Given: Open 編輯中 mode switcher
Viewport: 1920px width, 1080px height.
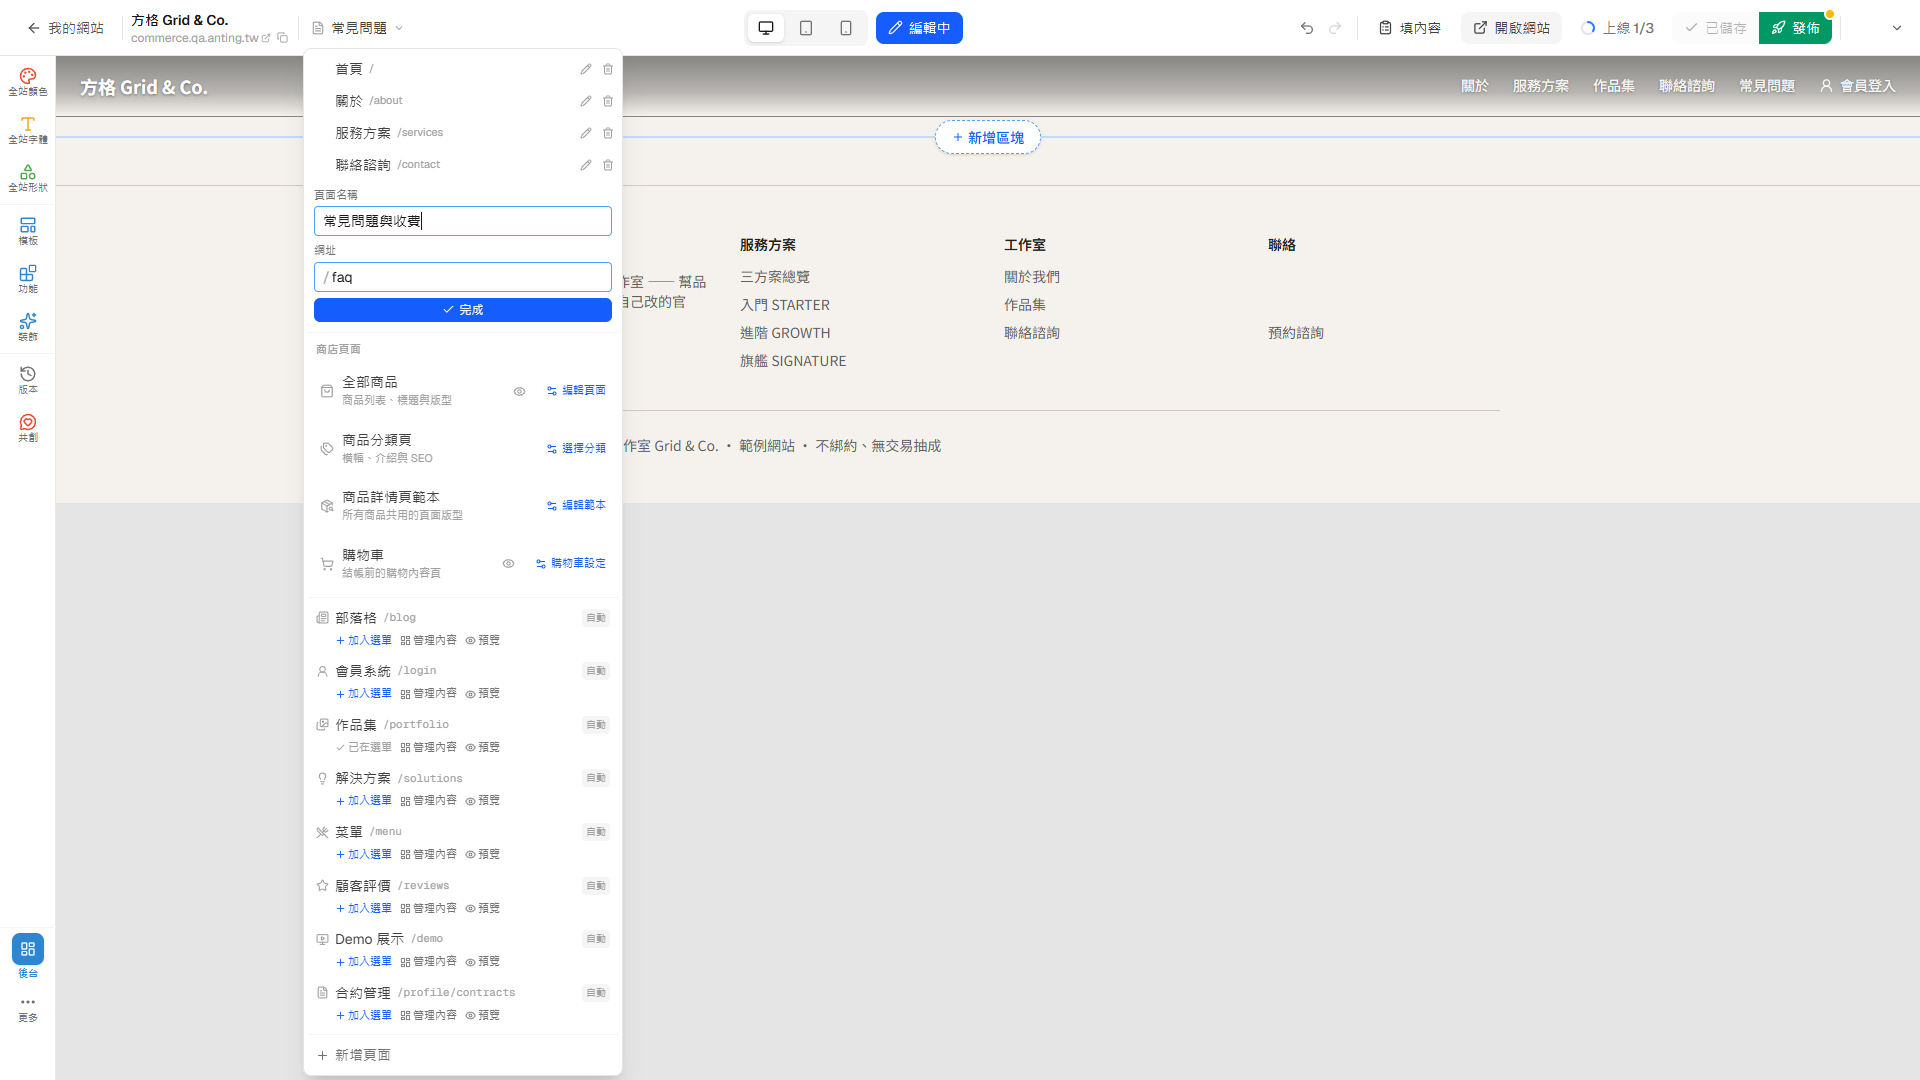Looking at the screenshot, I should [x=919, y=28].
